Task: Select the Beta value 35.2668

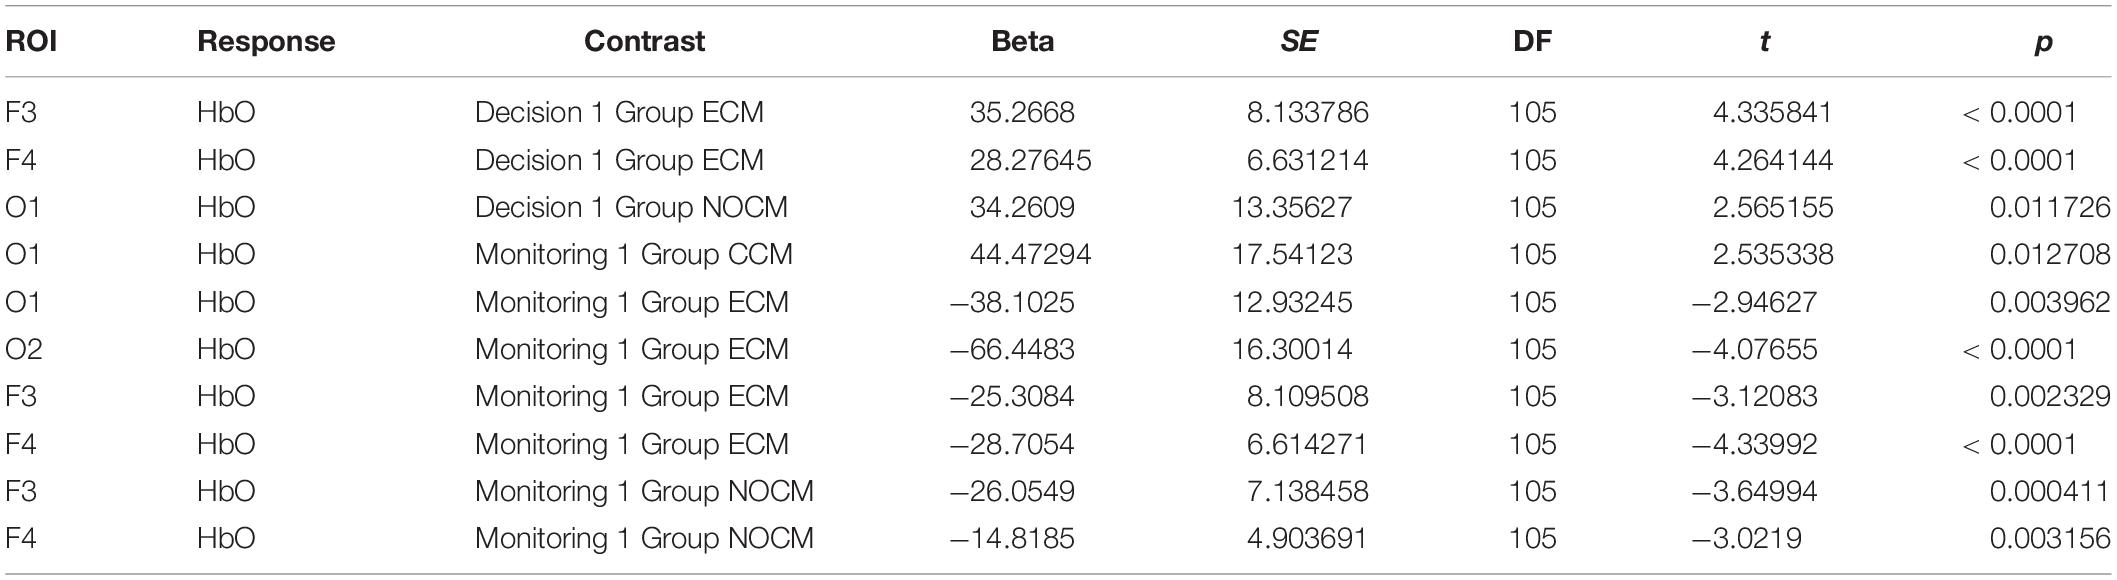Action: pos(1022,112)
